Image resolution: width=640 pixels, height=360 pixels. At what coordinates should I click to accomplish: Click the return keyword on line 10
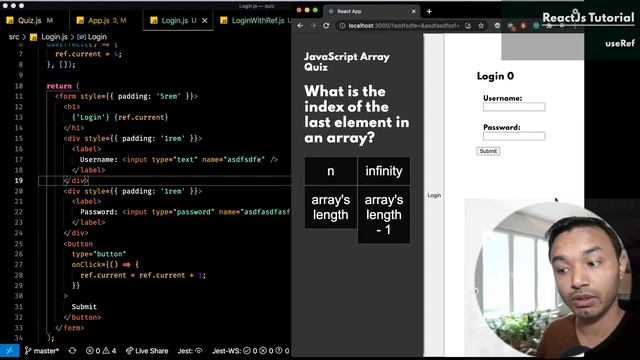click(59, 86)
